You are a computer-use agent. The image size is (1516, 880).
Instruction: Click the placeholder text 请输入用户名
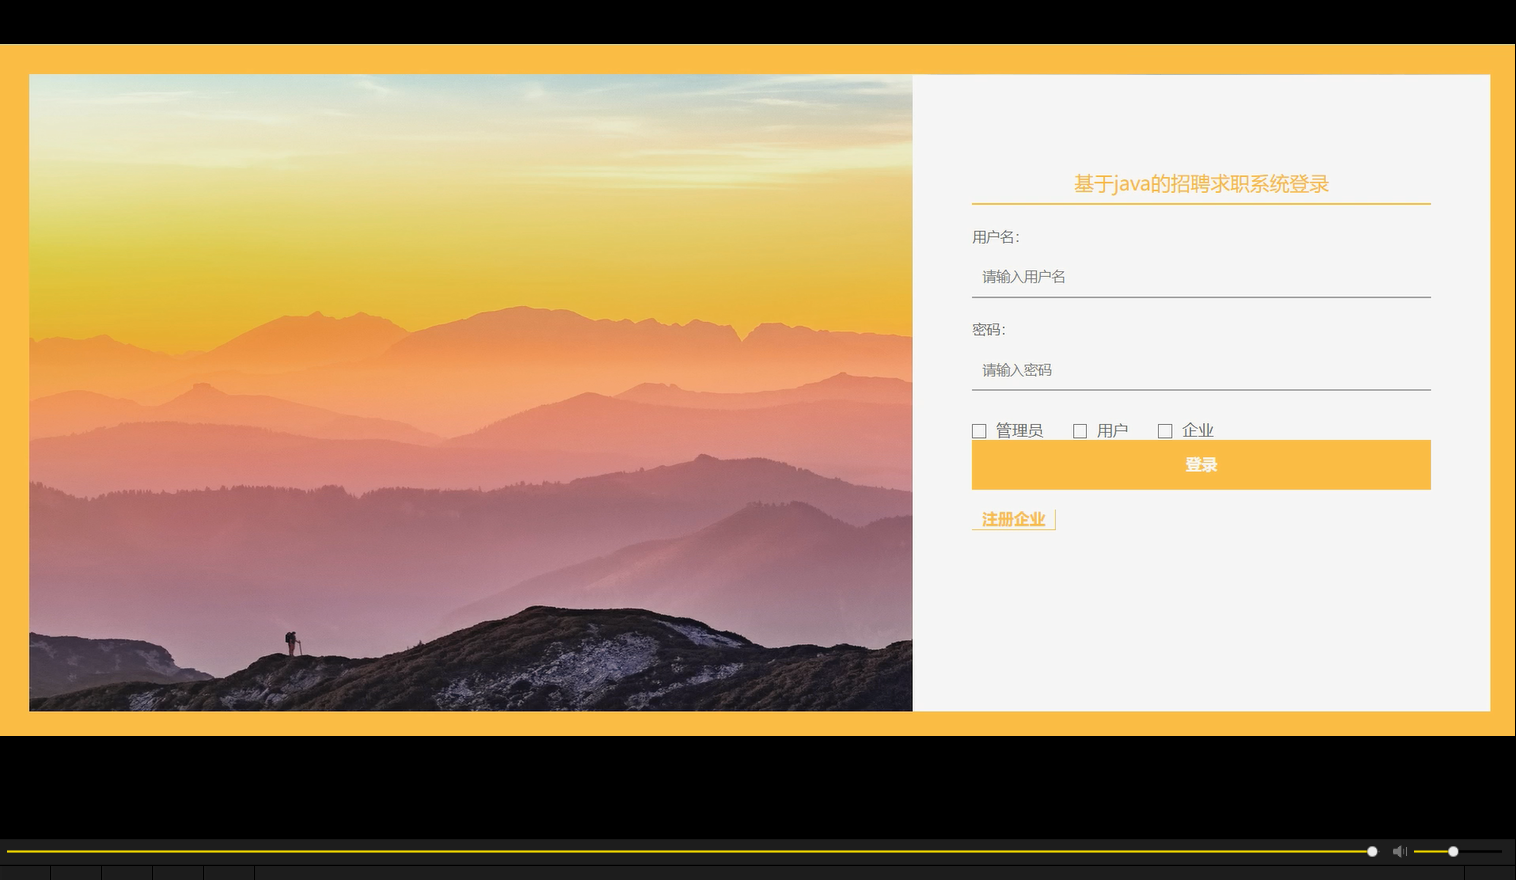pos(1022,277)
